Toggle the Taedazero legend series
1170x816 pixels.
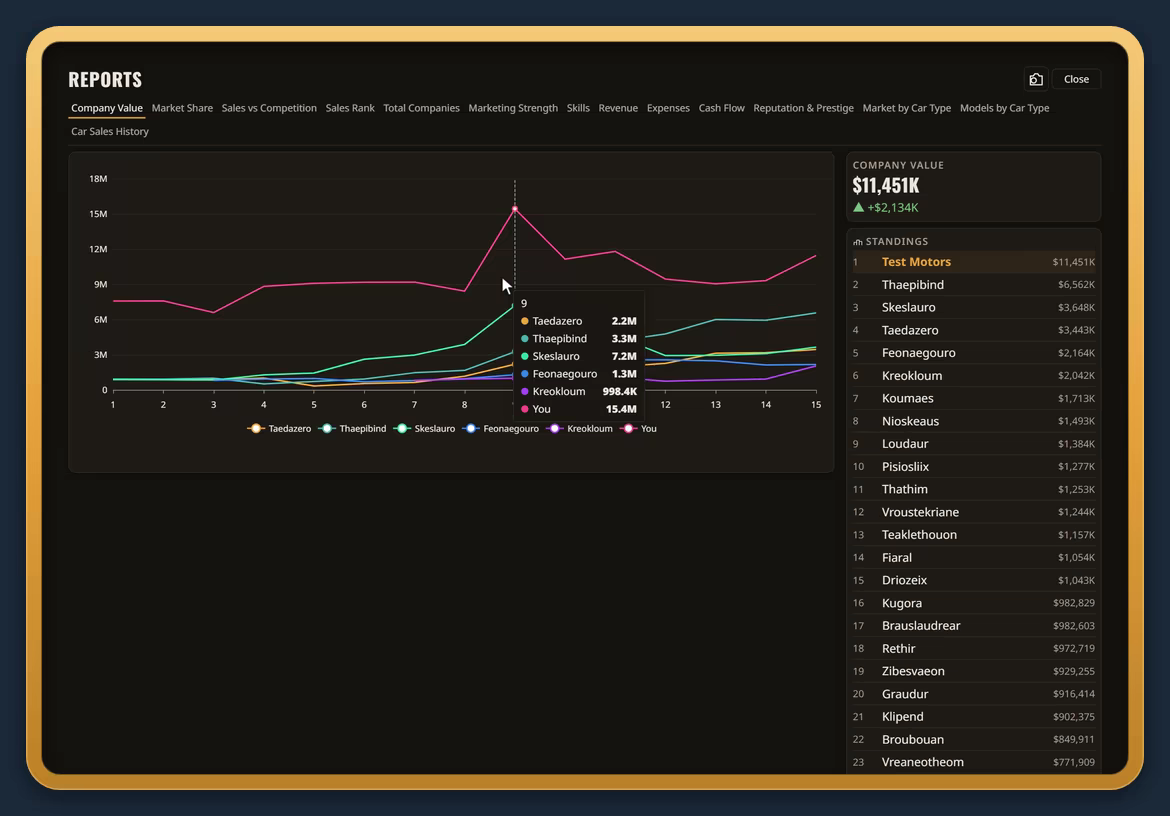[279, 429]
